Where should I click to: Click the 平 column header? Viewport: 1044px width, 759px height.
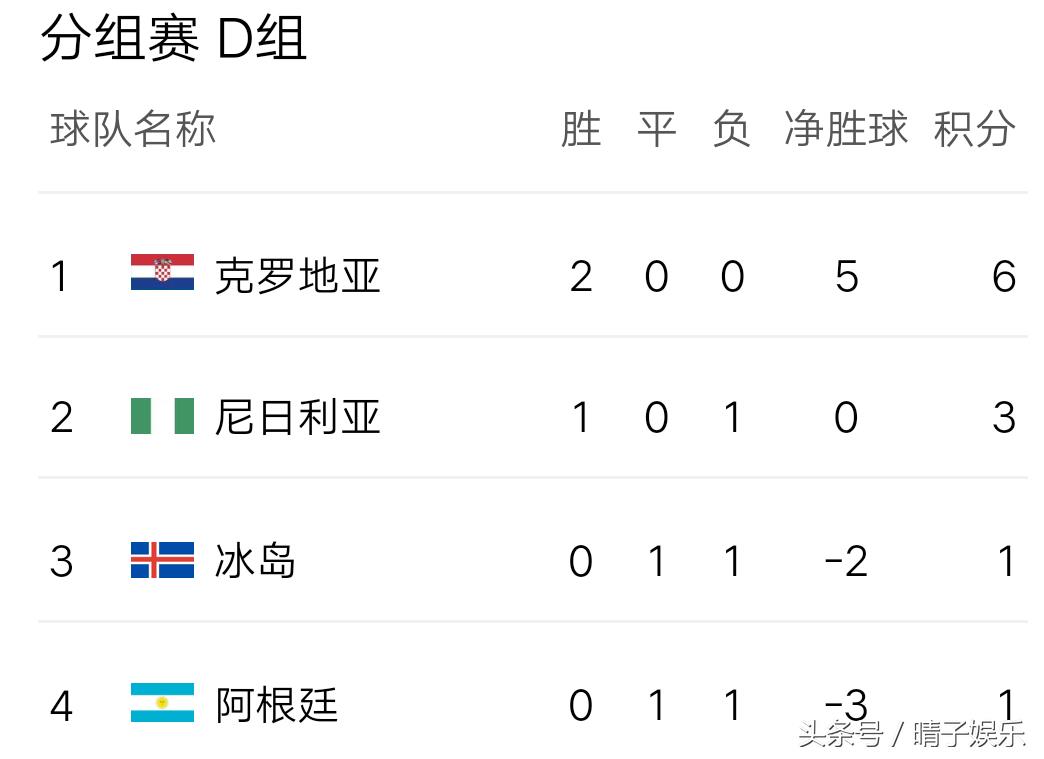click(656, 130)
